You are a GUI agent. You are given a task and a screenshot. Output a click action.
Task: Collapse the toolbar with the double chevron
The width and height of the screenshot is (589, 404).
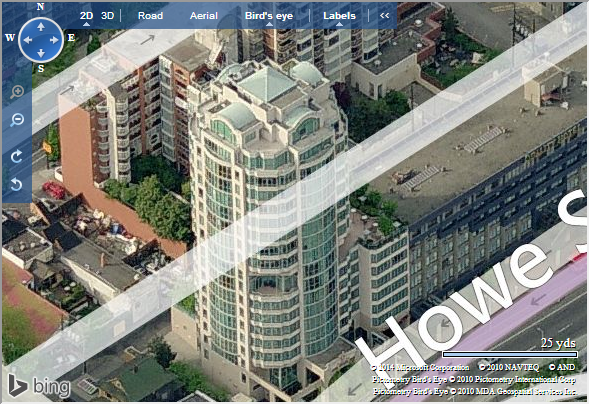pyautogui.click(x=384, y=15)
